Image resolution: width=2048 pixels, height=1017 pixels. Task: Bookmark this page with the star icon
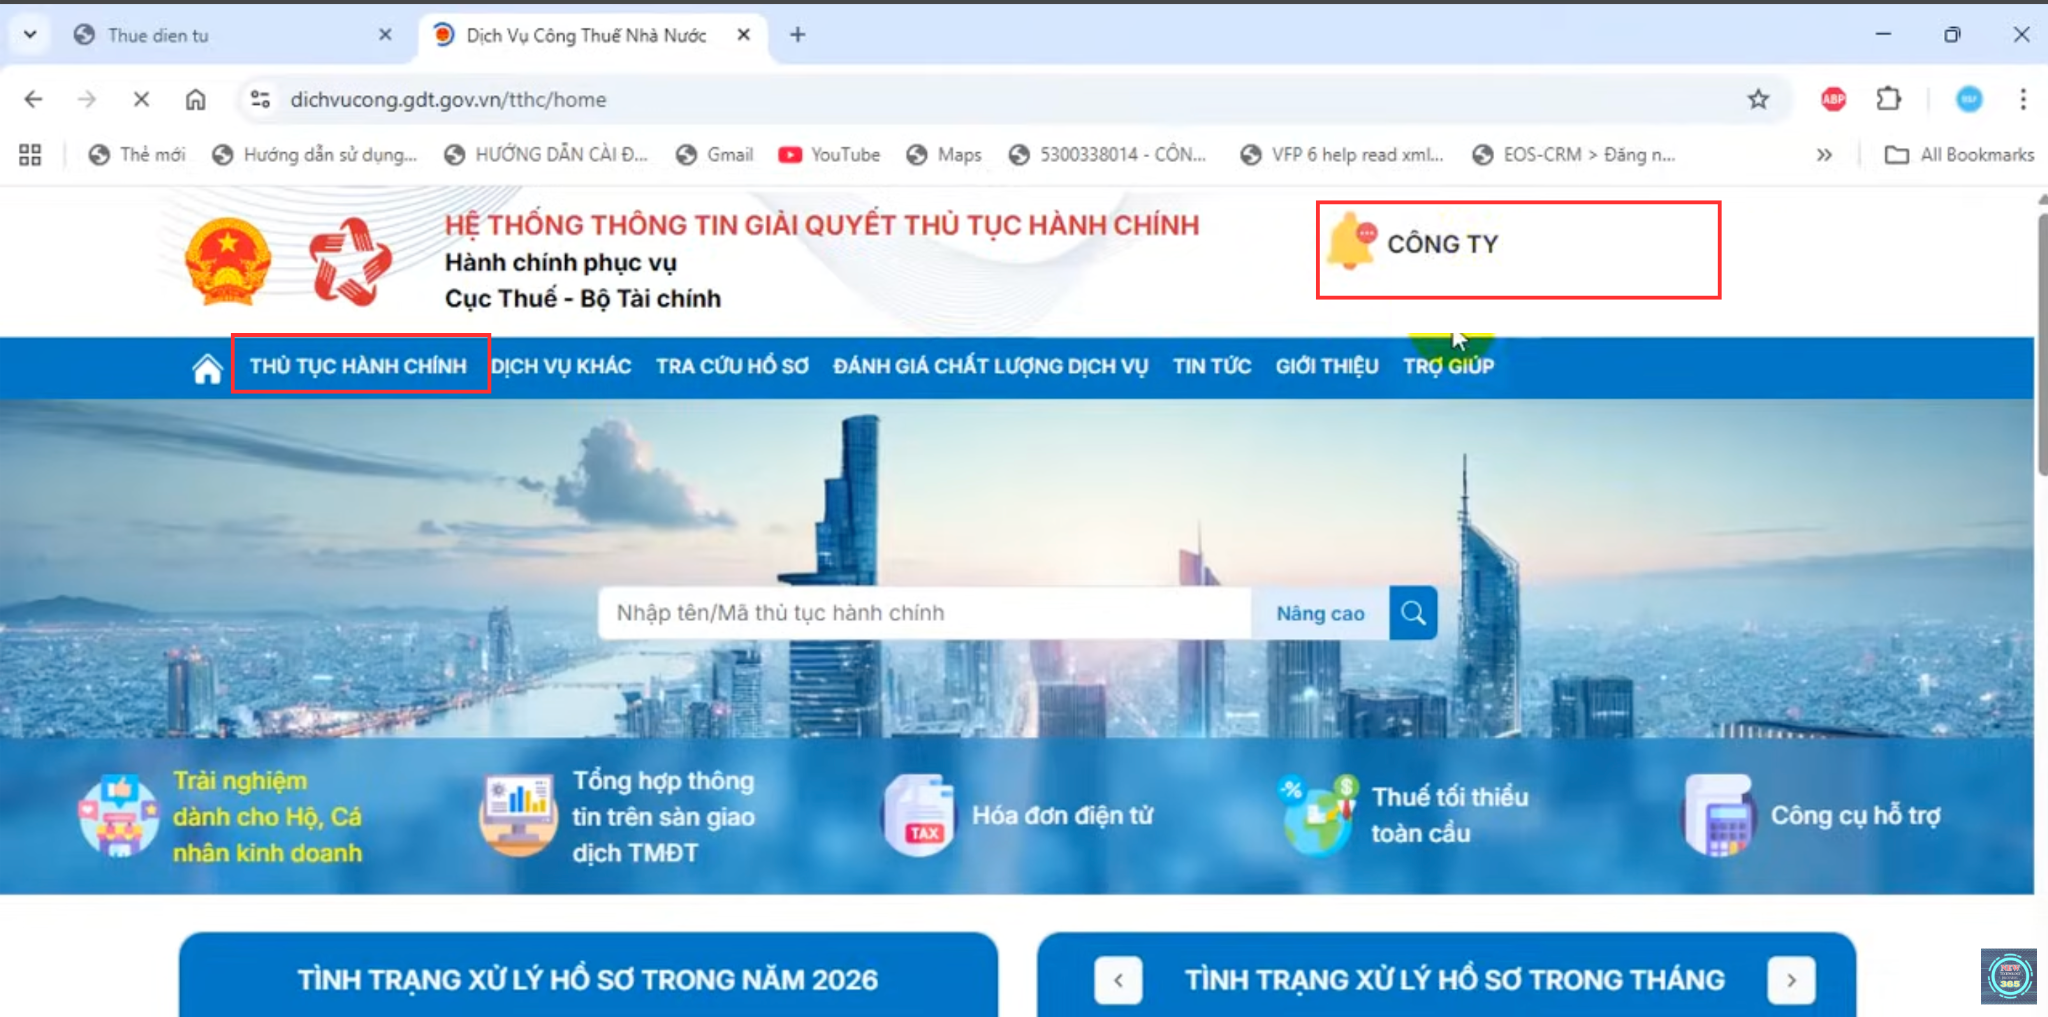[1758, 99]
